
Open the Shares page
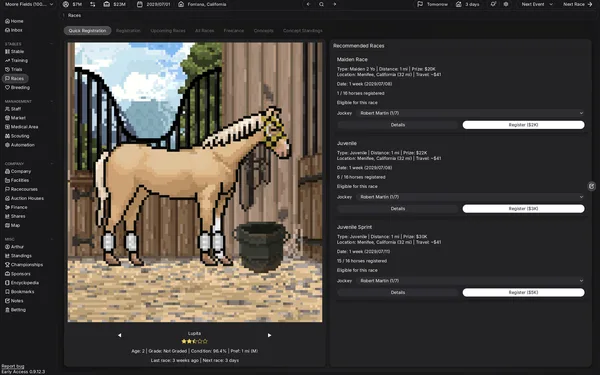click(x=14, y=216)
